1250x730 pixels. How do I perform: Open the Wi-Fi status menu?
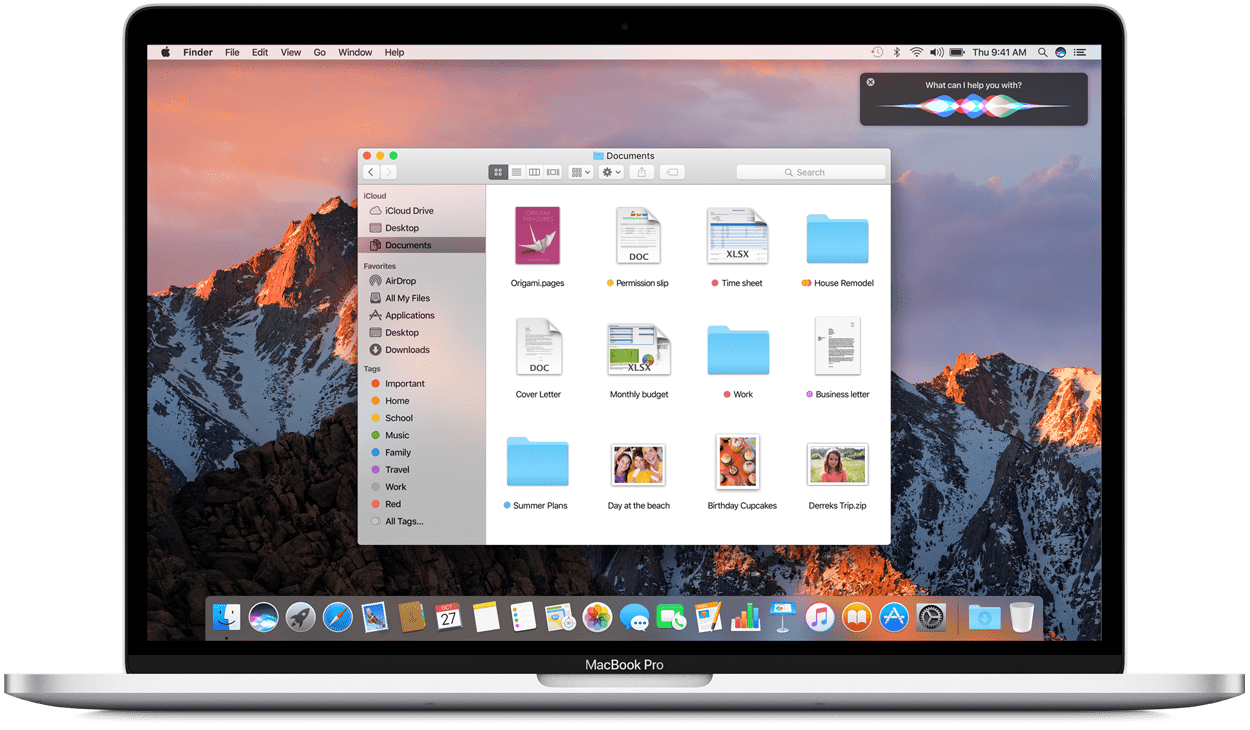[916, 52]
